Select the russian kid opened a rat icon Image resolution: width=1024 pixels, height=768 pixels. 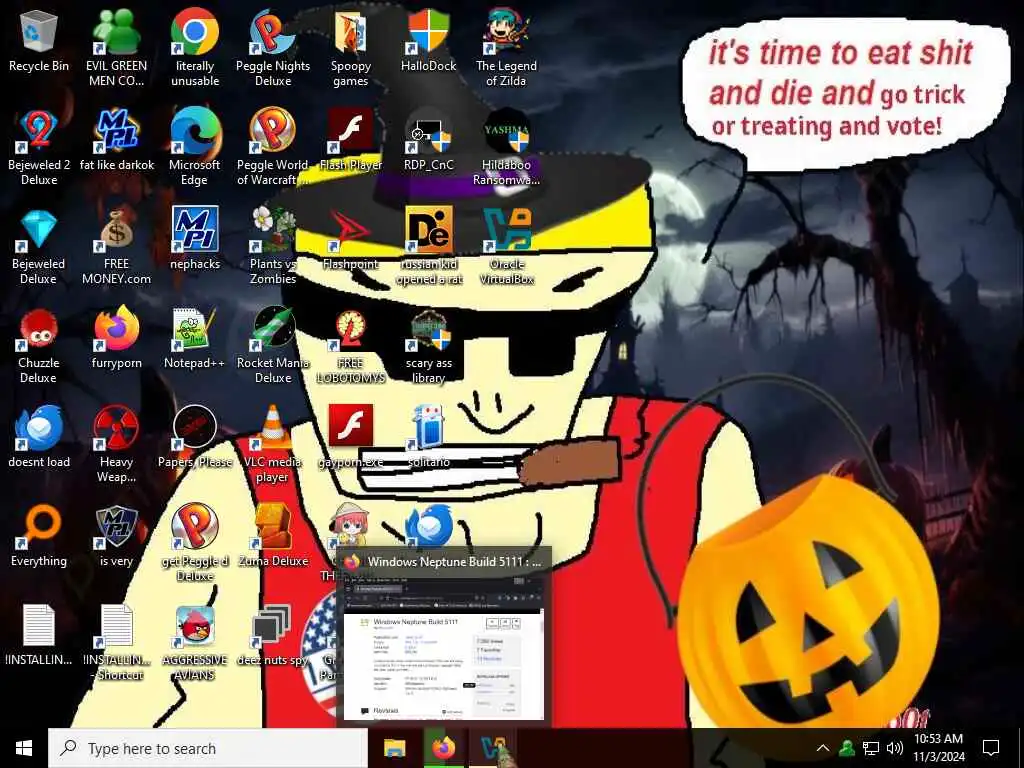point(428,231)
